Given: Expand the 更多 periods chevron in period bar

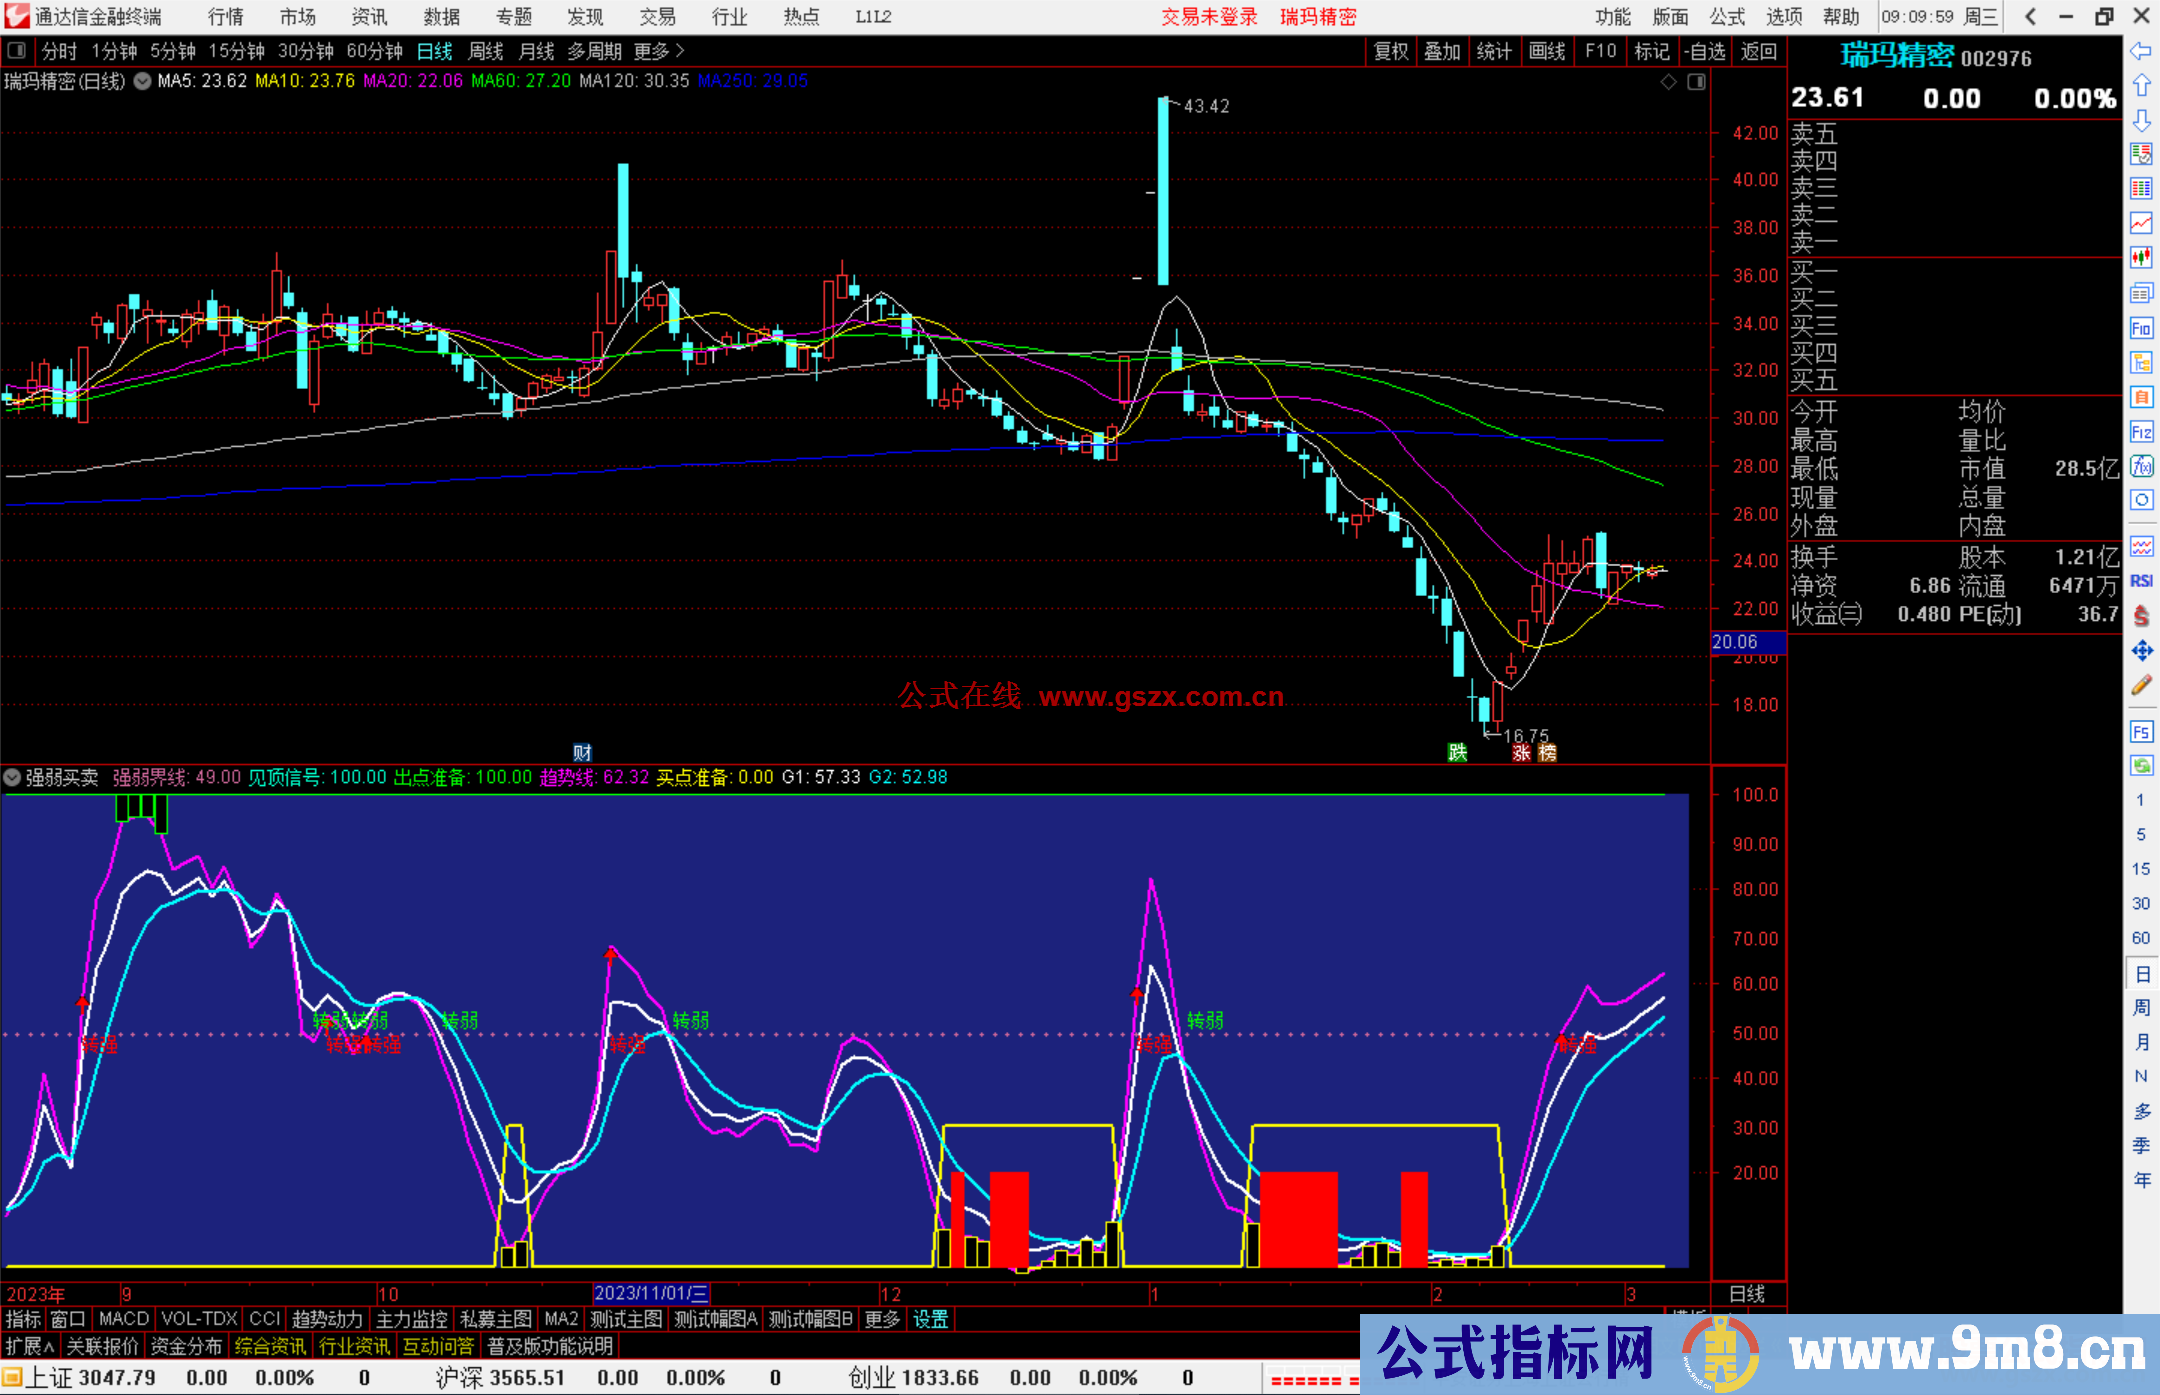Looking at the screenshot, I should pos(659,51).
